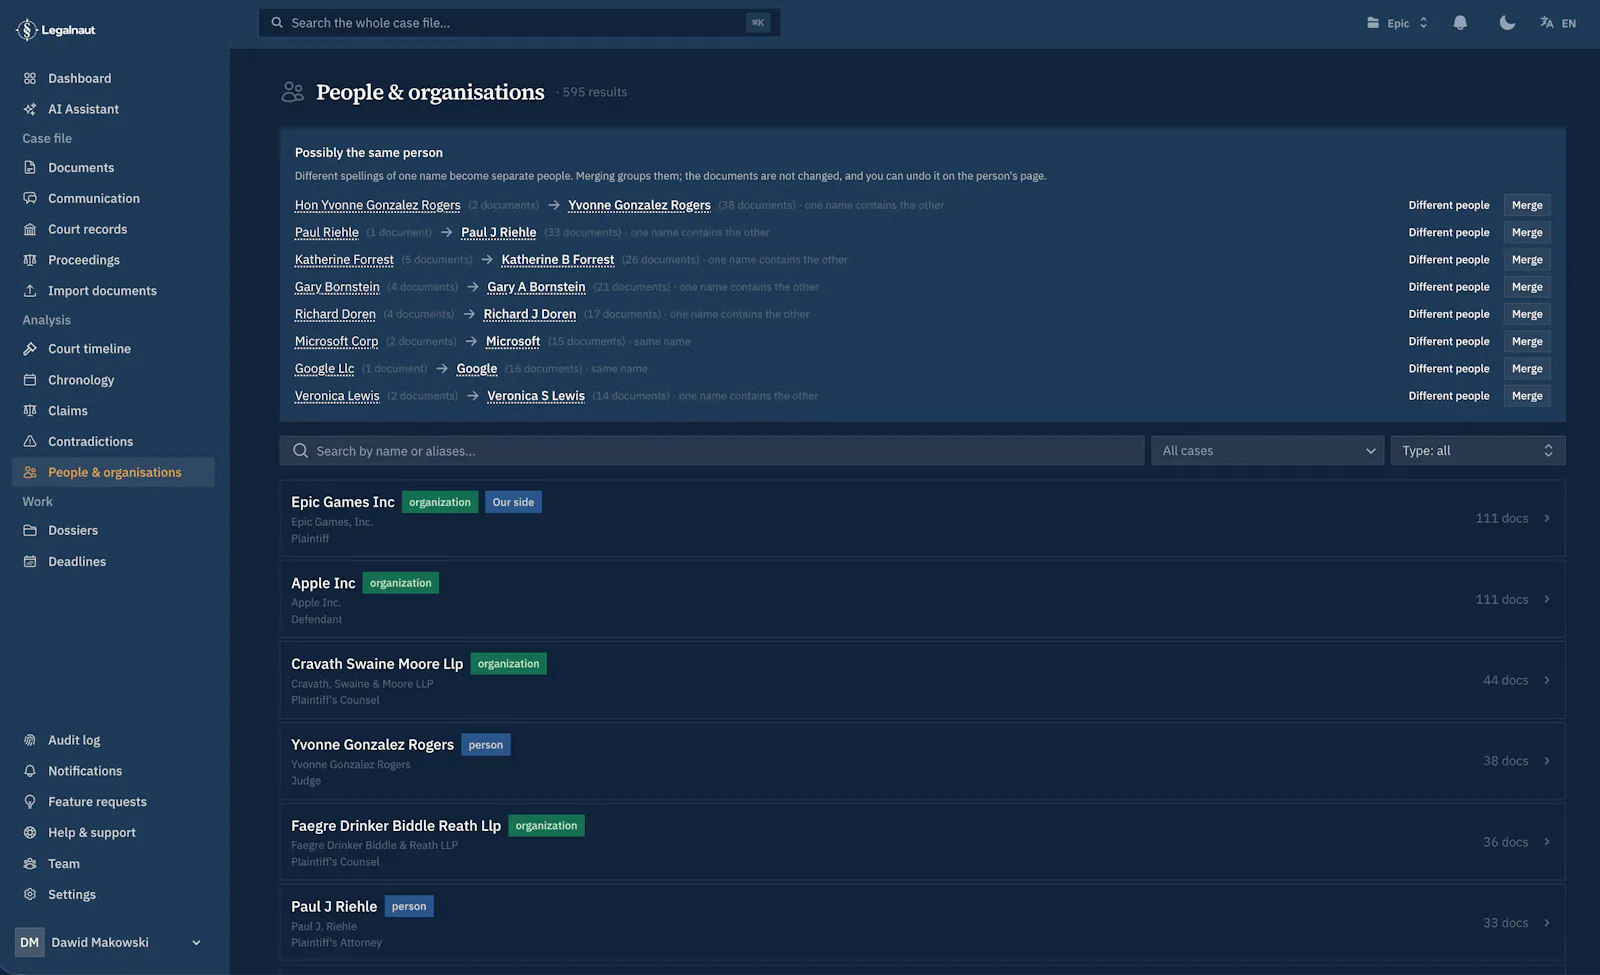Click the Court records building icon
Image resolution: width=1600 pixels, height=975 pixels.
(x=30, y=230)
